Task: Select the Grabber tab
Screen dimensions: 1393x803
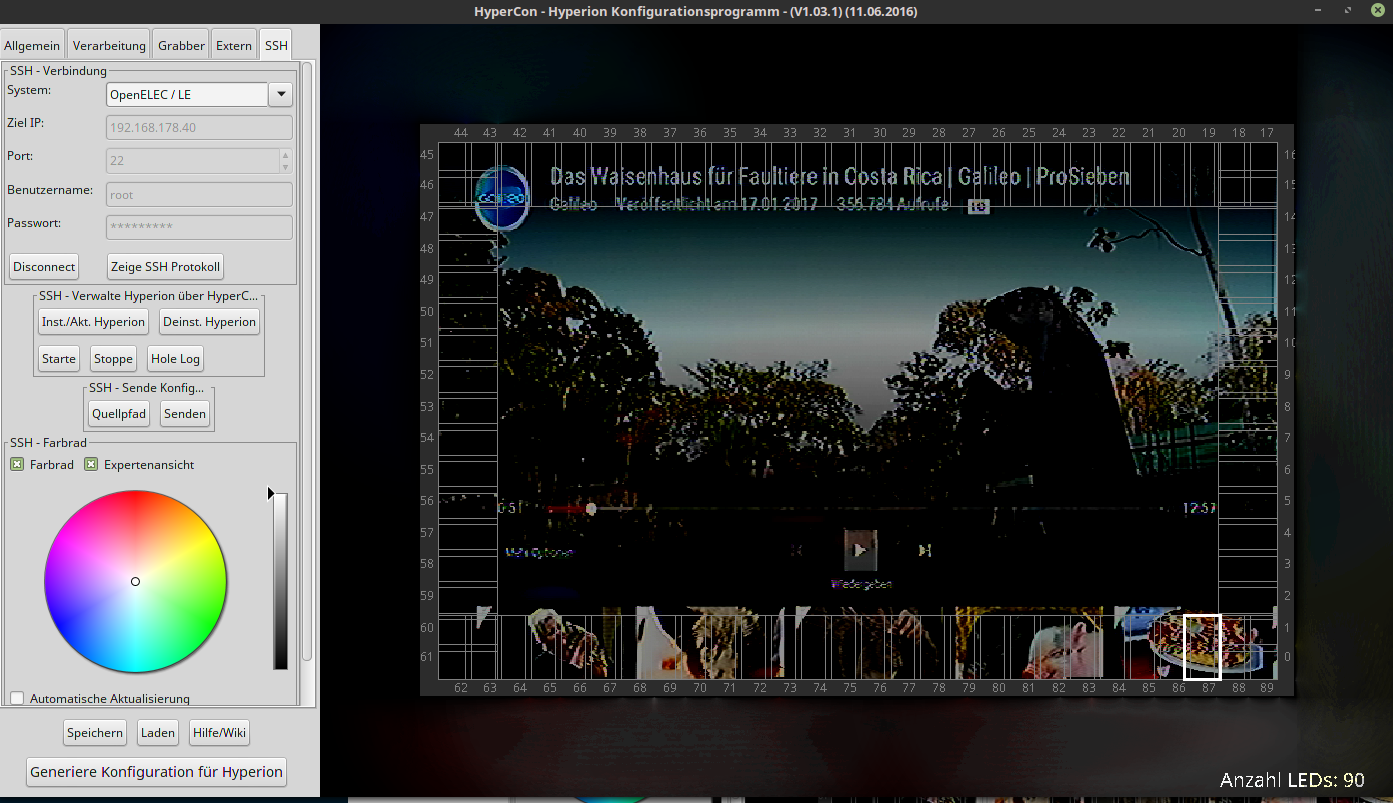Action: click(x=181, y=45)
